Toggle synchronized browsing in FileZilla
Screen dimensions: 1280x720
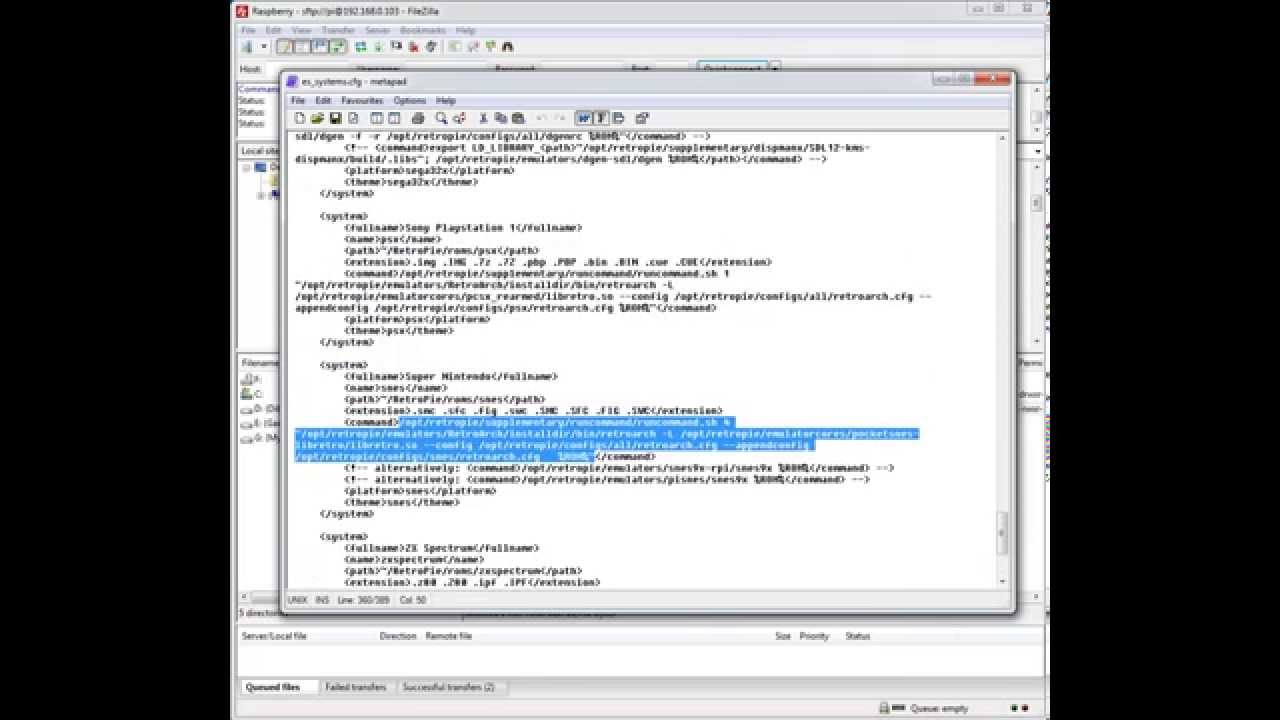(490, 47)
